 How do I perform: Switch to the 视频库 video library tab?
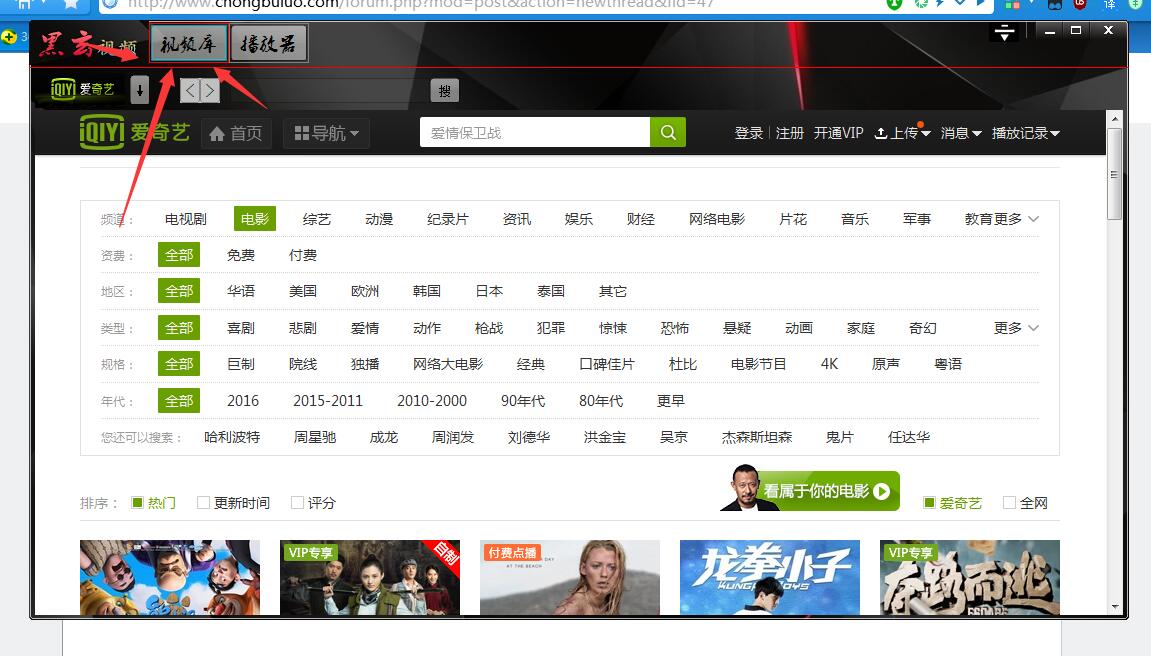click(x=189, y=44)
